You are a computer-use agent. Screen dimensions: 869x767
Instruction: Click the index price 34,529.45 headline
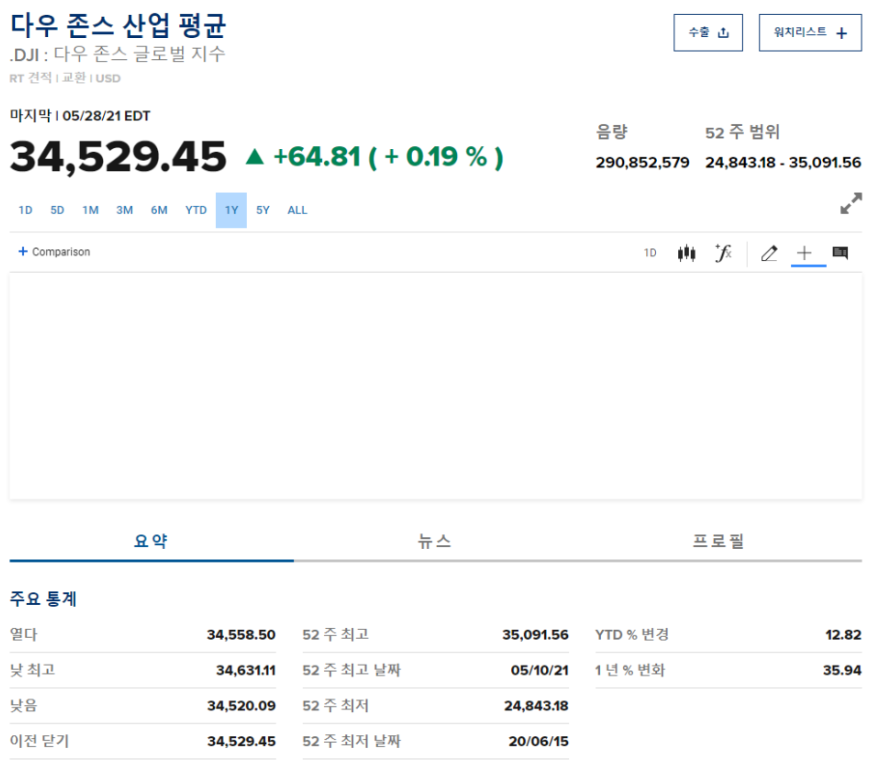click(x=118, y=157)
